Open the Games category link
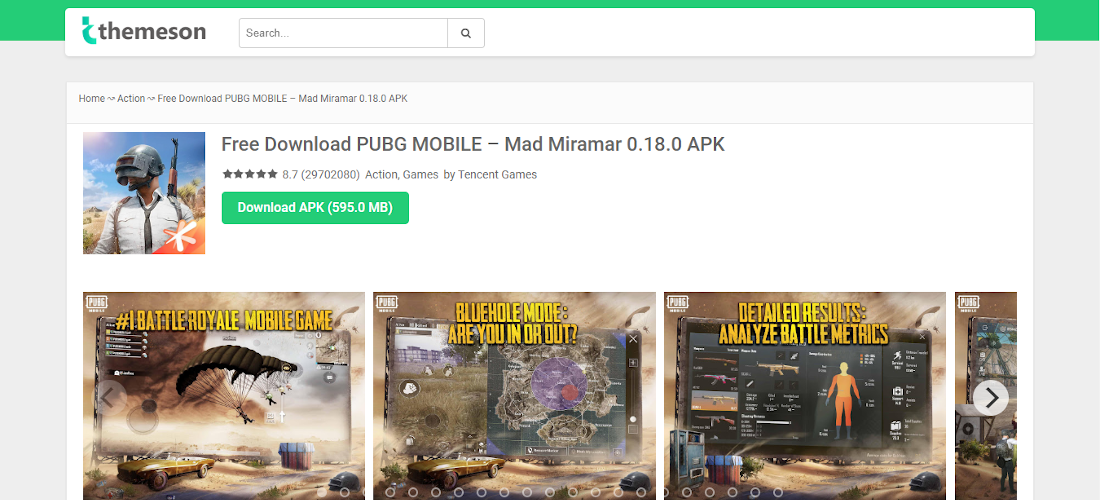Viewport: 1100px width, 500px height. tap(420, 175)
